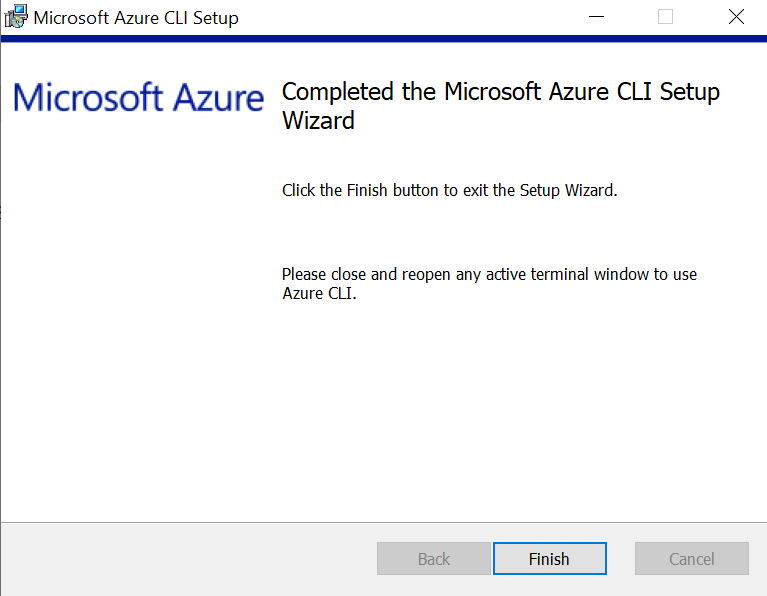Select the Completed the Microsoft Azure CLI Setup heading
Image resolution: width=767 pixels, height=596 pixels.
pyautogui.click(x=500, y=106)
